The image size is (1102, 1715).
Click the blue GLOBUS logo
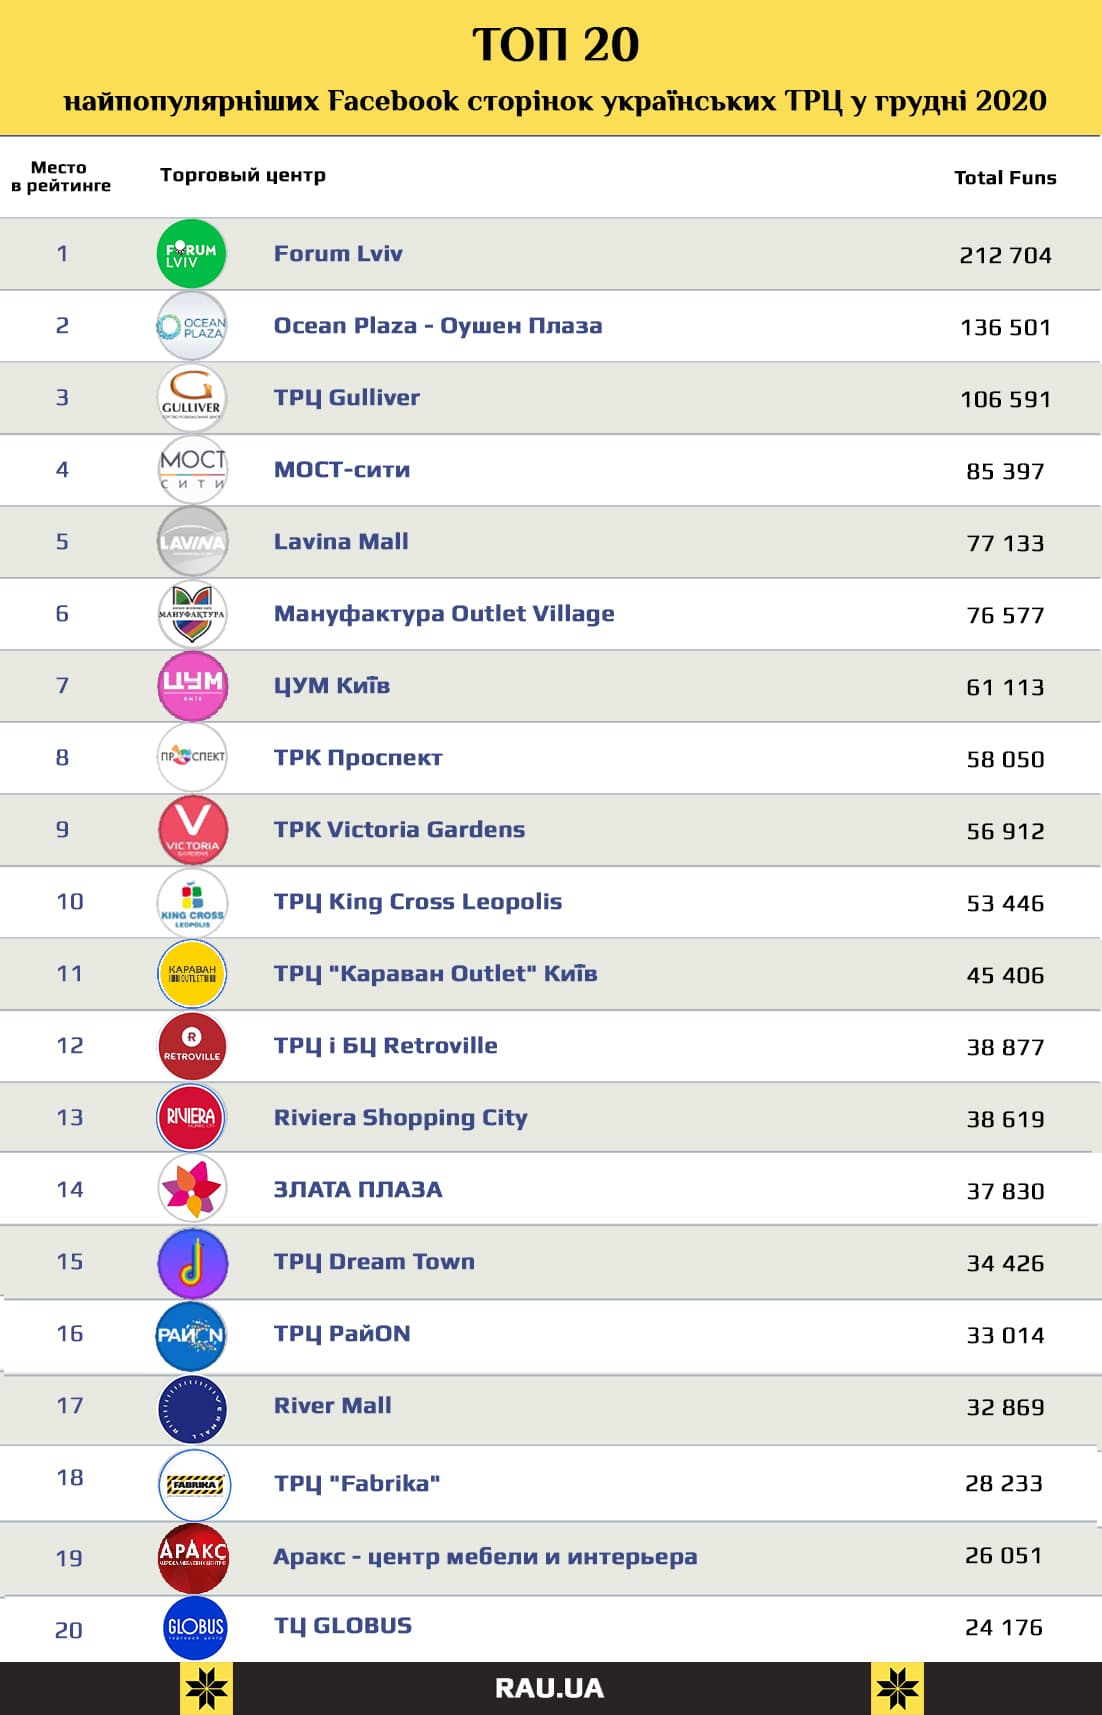tap(195, 1628)
